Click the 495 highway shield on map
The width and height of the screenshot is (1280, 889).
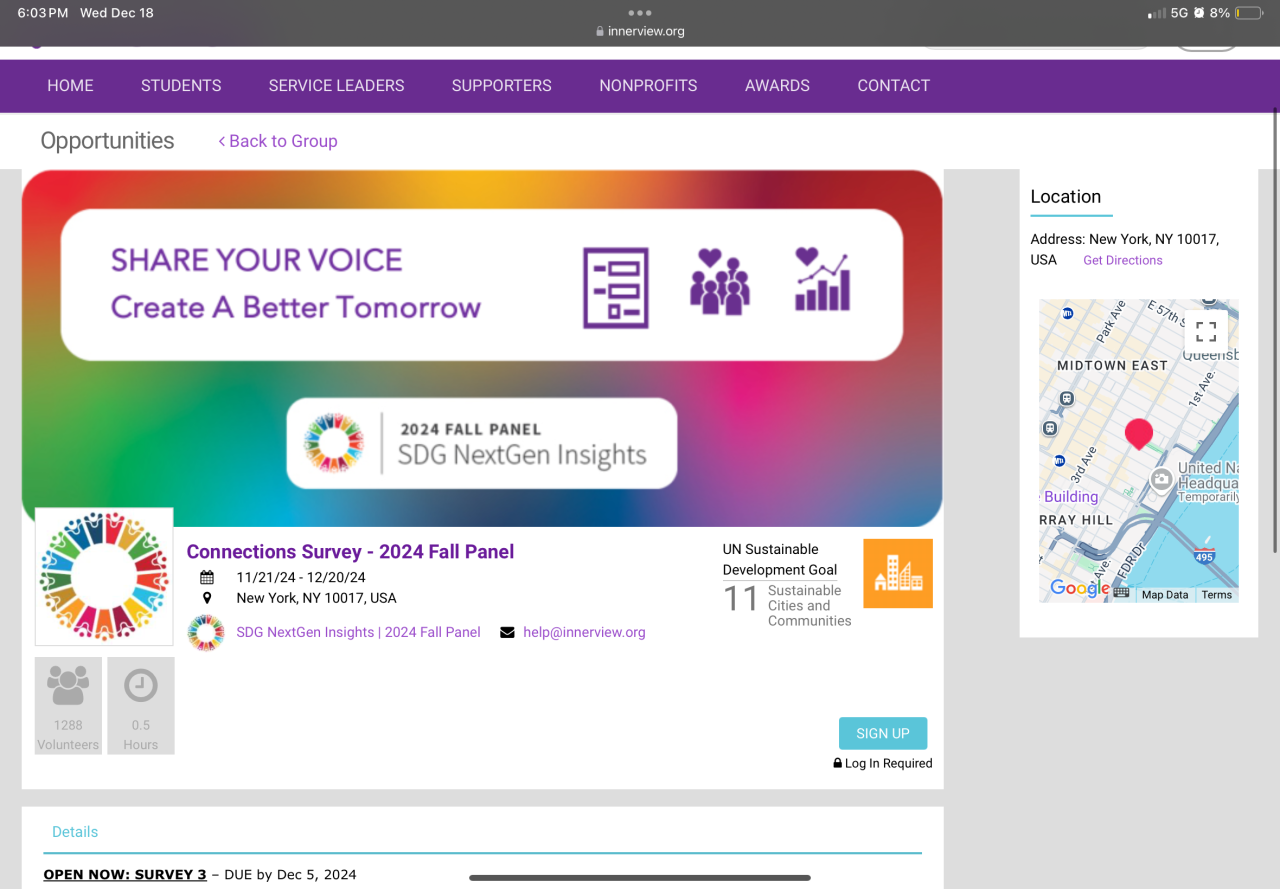[x=1204, y=556]
